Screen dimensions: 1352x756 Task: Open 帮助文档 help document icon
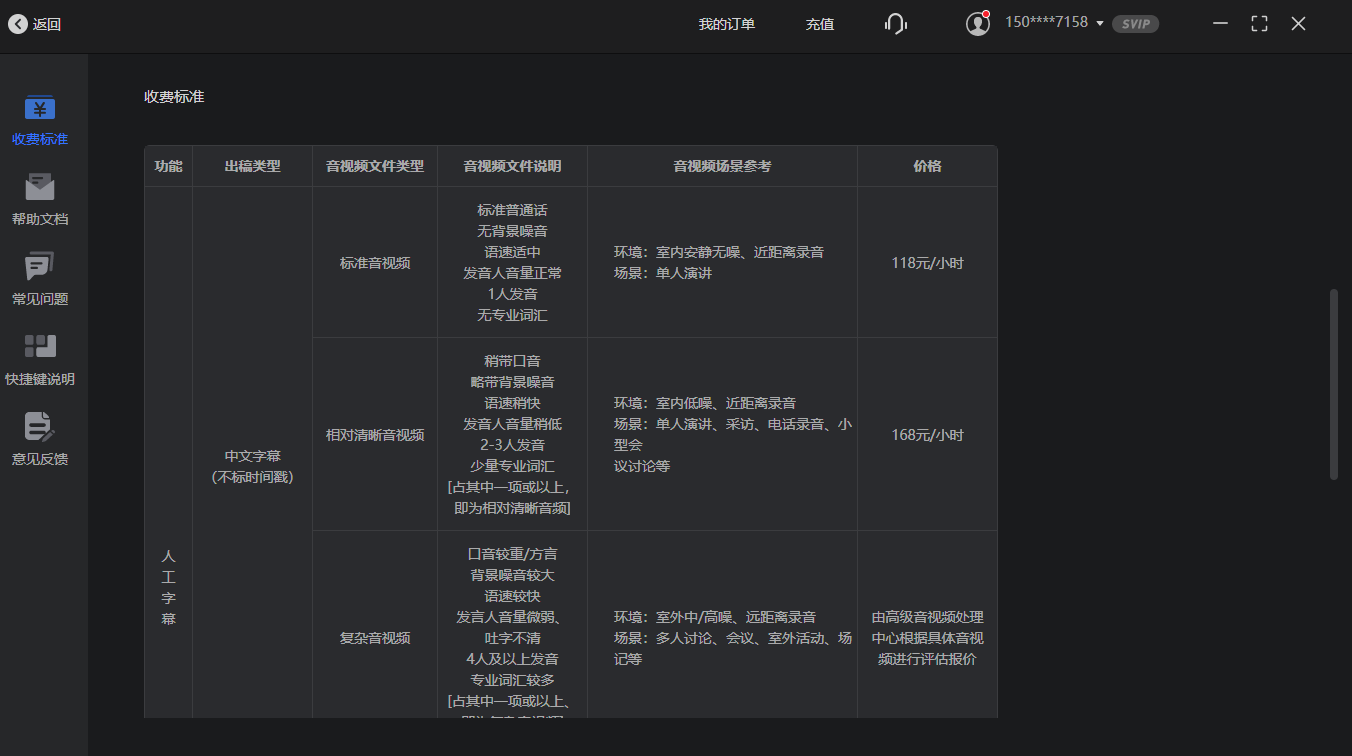click(x=39, y=188)
